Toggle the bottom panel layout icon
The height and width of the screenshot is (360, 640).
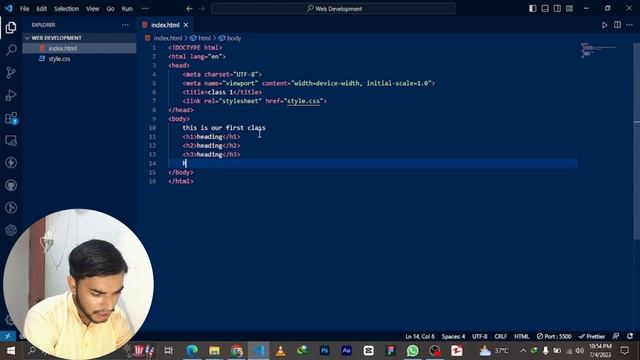pyautogui.click(x=545, y=9)
